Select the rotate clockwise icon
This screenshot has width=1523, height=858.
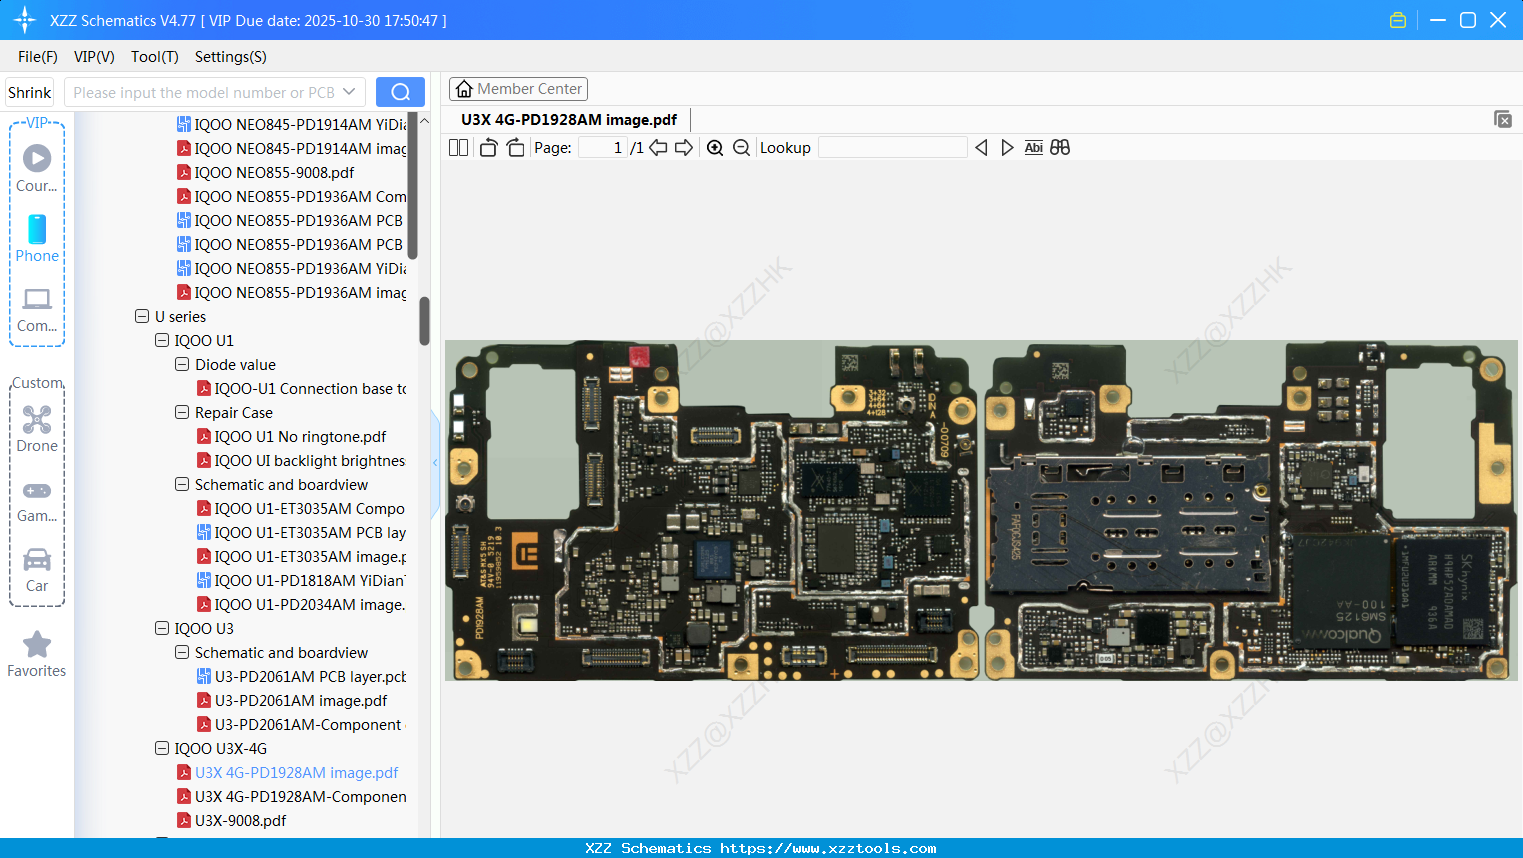[514, 147]
